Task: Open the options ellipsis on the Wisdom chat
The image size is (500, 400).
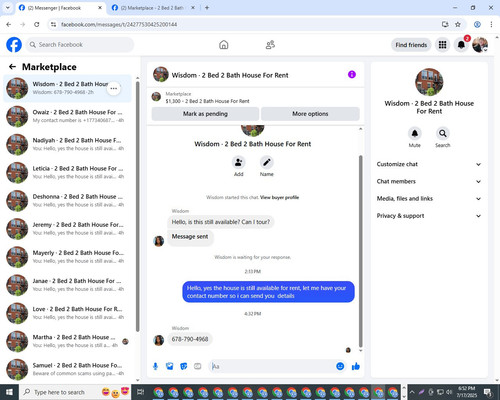Action: point(114,88)
